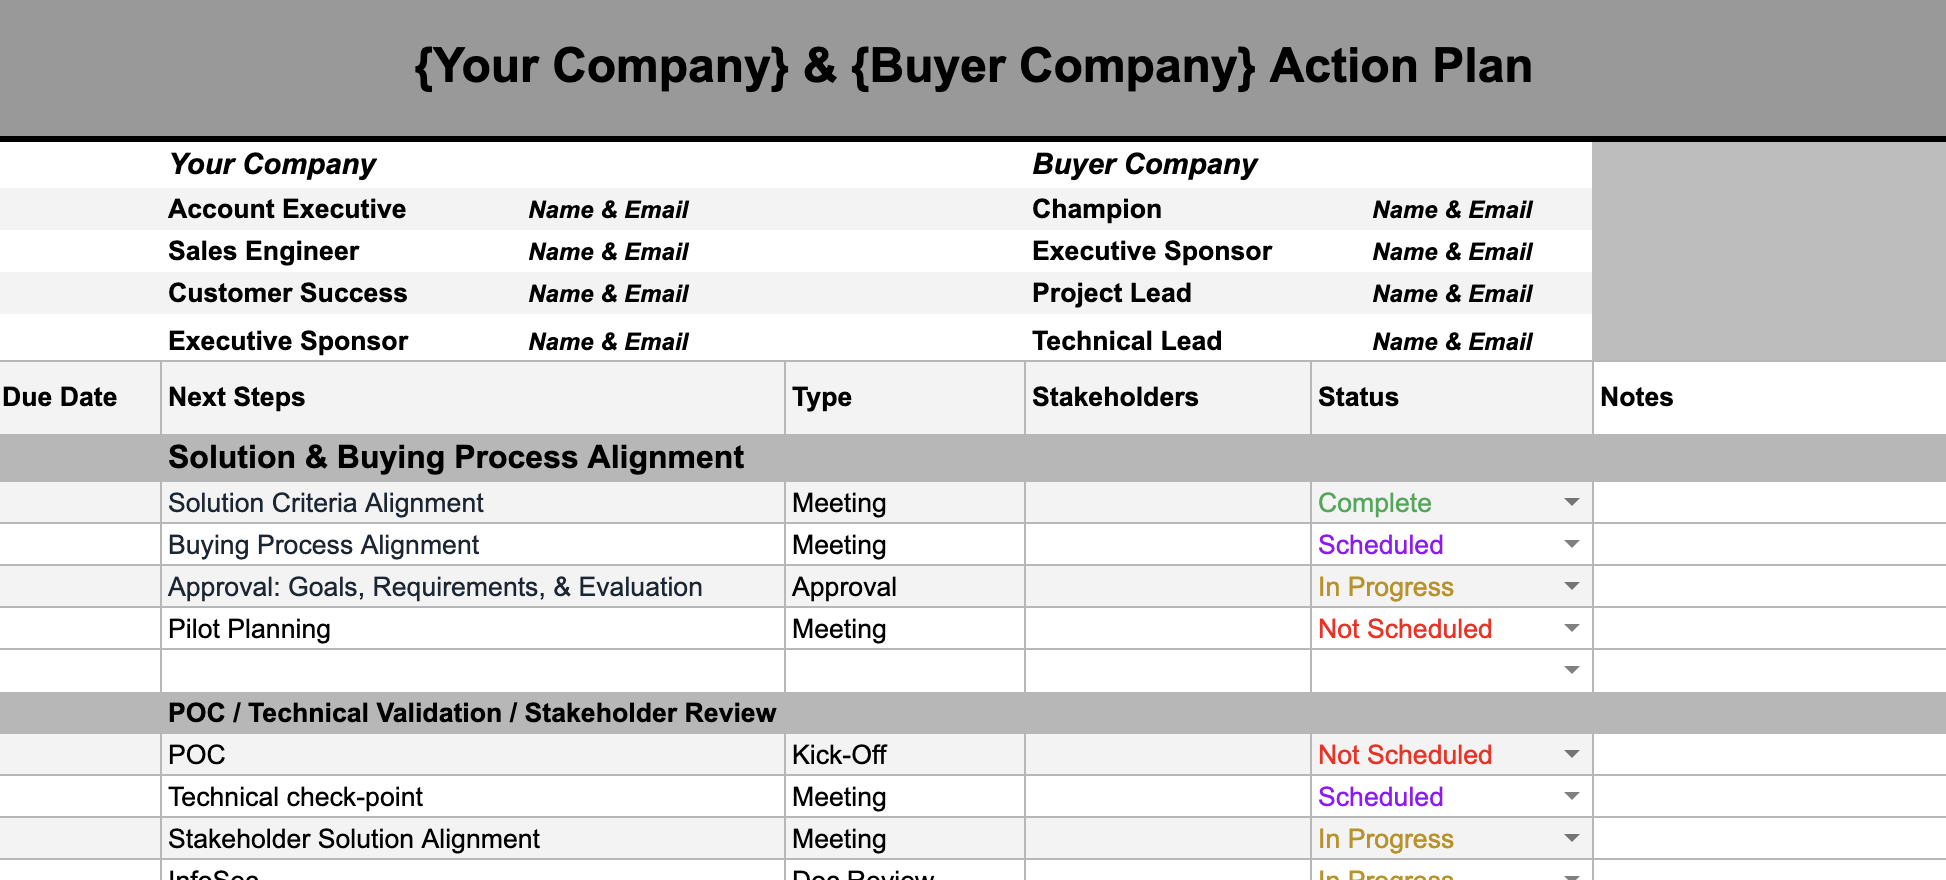Click the Kick-Off type cell for POC
The width and height of the screenshot is (1946, 880).
point(840,755)
